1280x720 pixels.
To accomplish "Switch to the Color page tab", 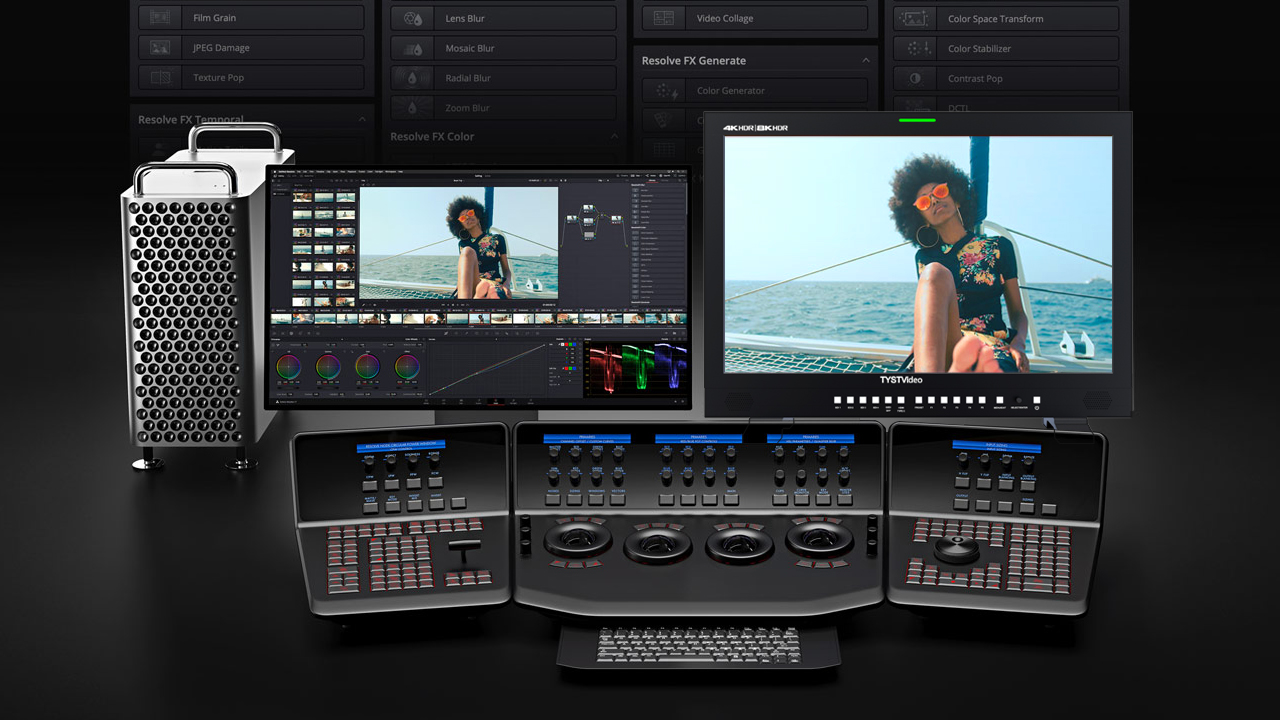I will pyautogui.click(x=495, y=402).
